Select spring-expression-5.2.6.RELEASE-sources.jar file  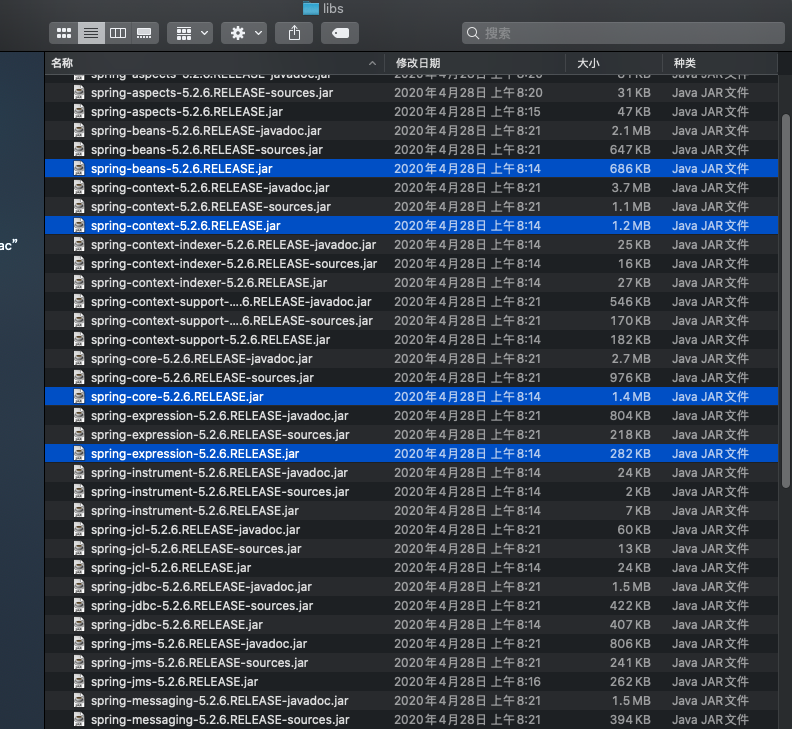412,434
